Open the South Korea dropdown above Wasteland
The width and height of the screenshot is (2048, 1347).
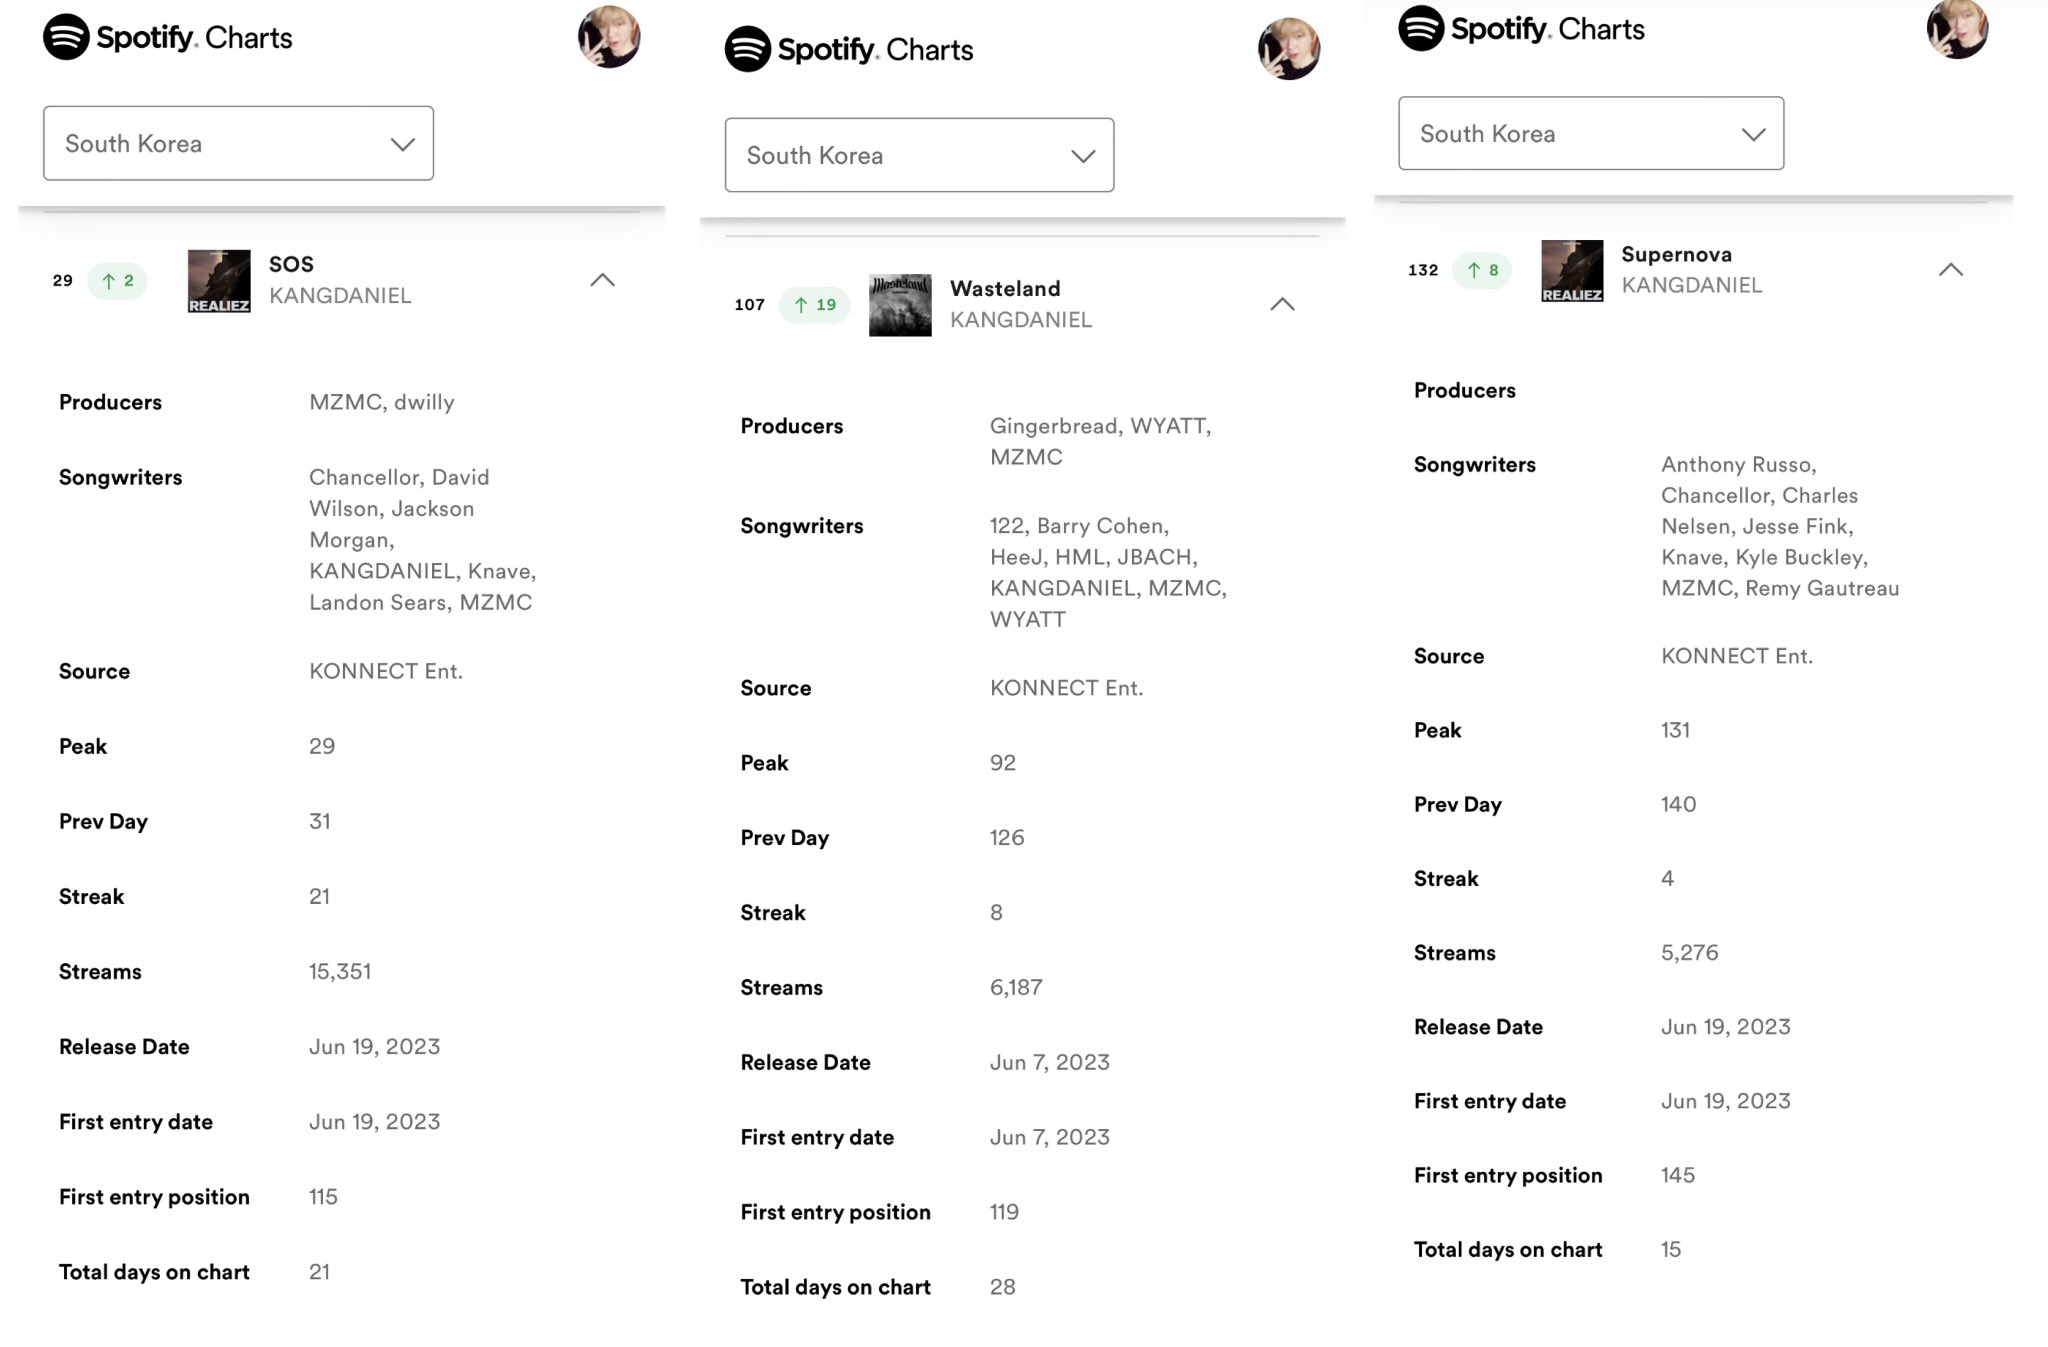[919, 156]
